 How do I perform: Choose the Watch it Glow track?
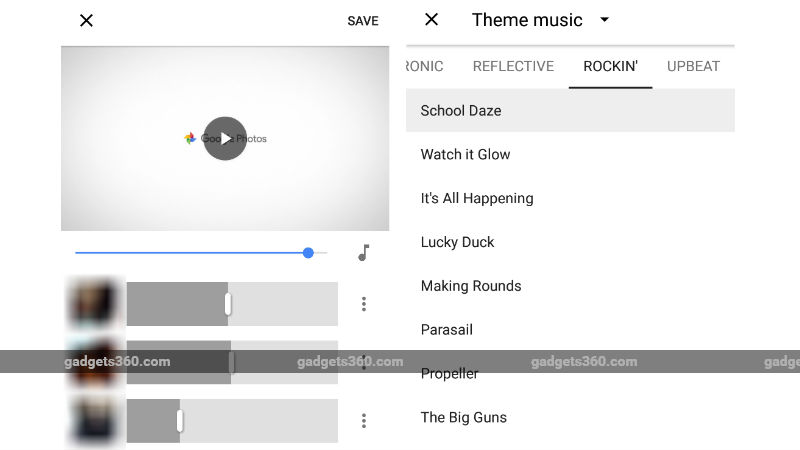pyautogui.click(x=465, y=154)
